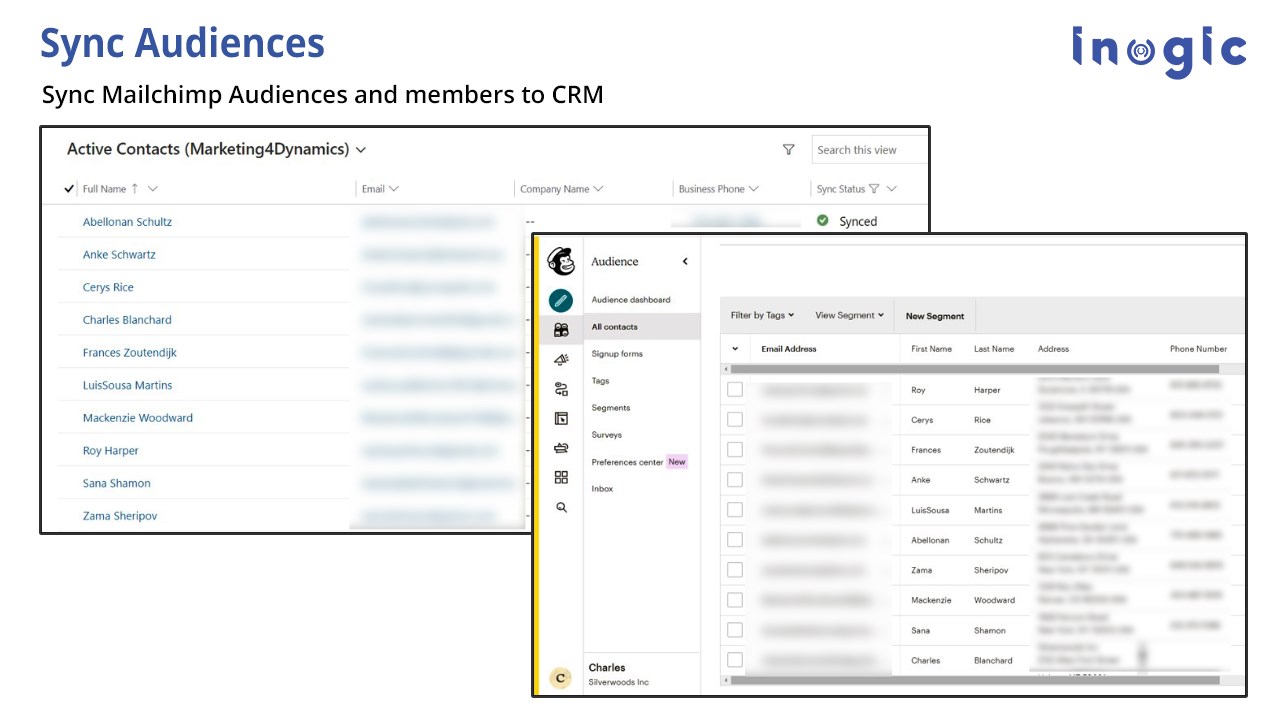
Task: Open the Full Name column dropdown chevron
Action: 152,188
